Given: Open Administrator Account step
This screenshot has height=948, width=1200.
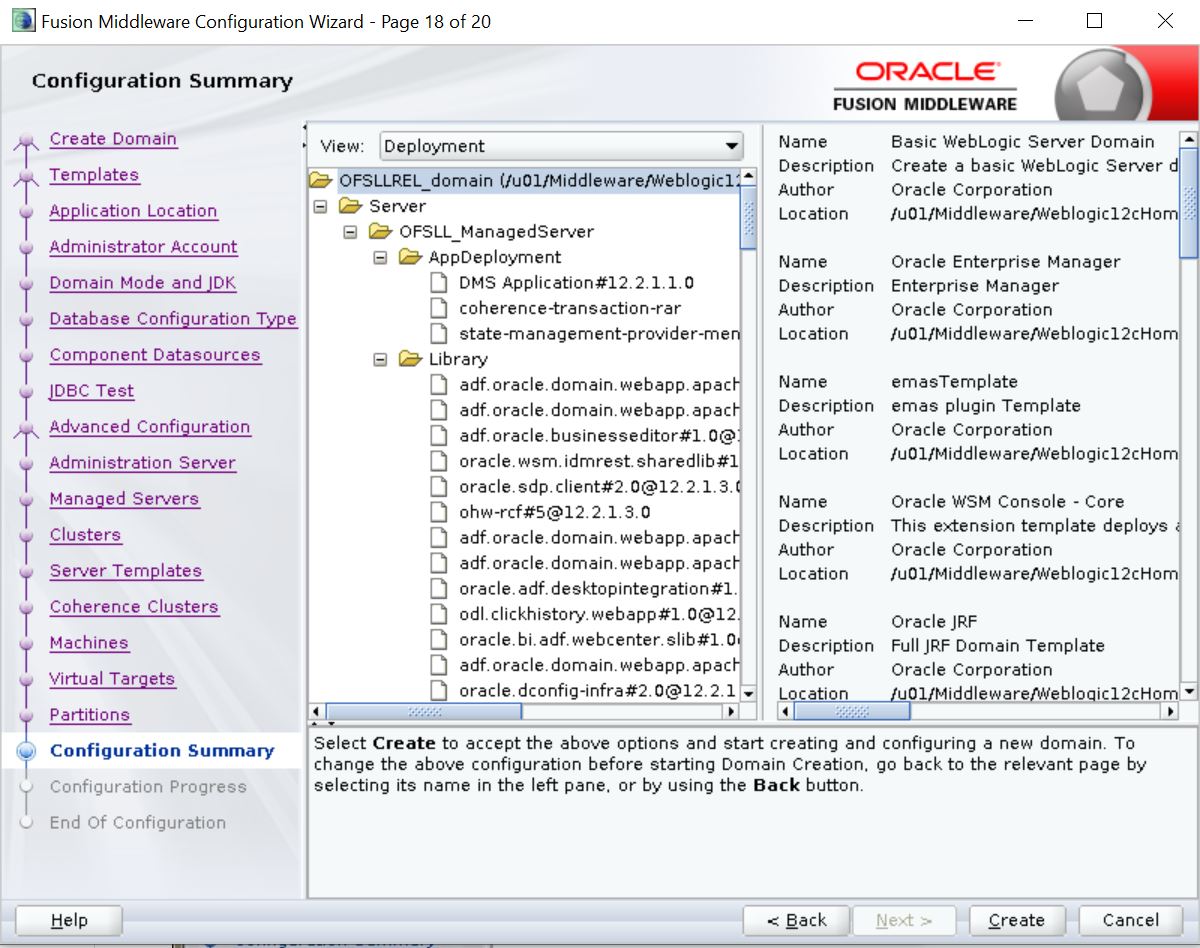Looking at the screenshot, I should (143, 247).
